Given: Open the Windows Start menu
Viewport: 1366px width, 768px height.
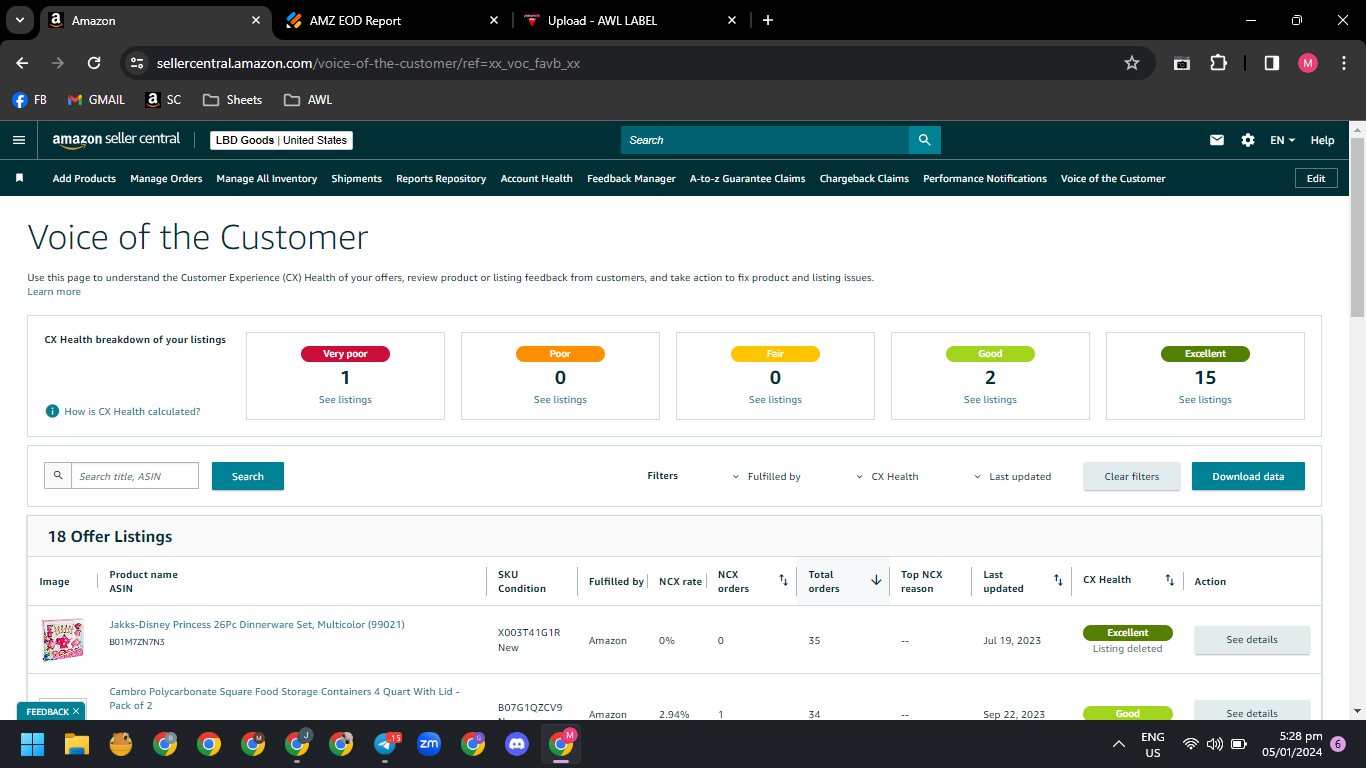Looking at the screenshot, I should click(33, 744).
